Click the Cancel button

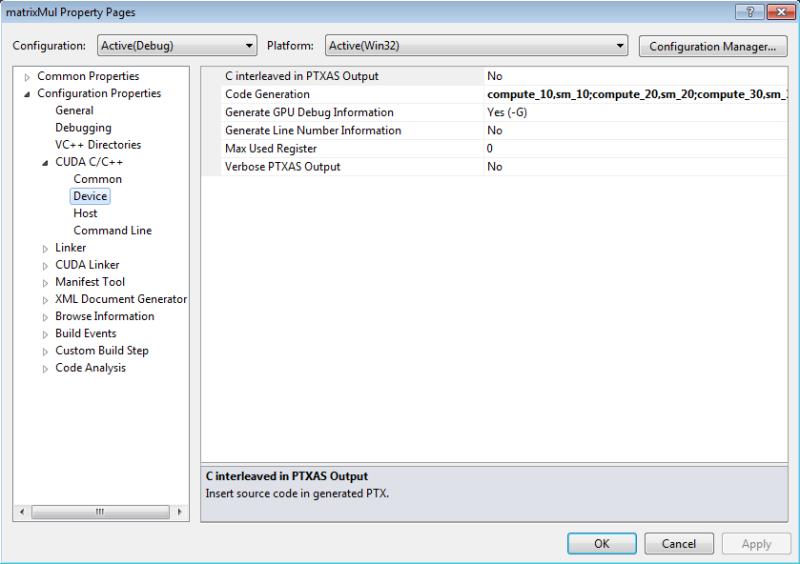click(679, 544)
